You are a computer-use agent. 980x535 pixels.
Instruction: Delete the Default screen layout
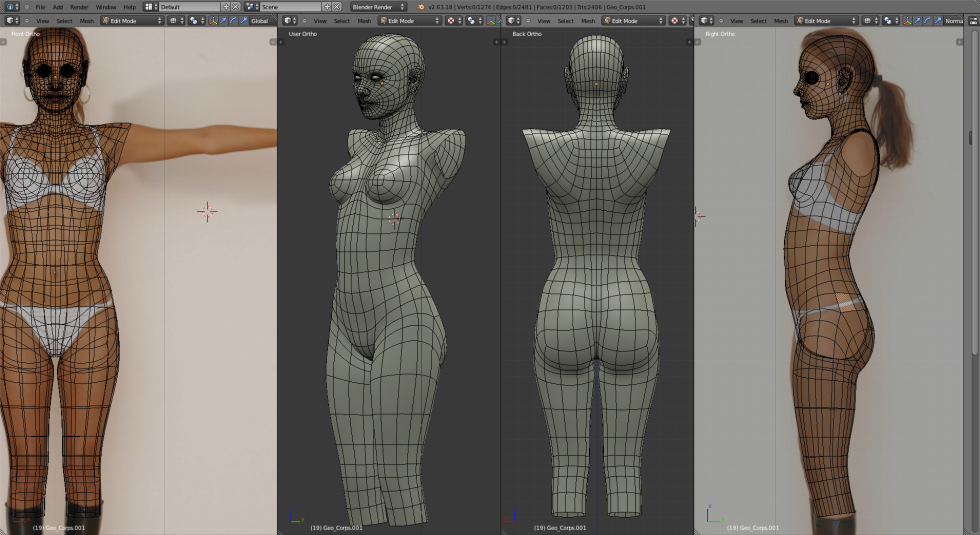tap(236, 6)
